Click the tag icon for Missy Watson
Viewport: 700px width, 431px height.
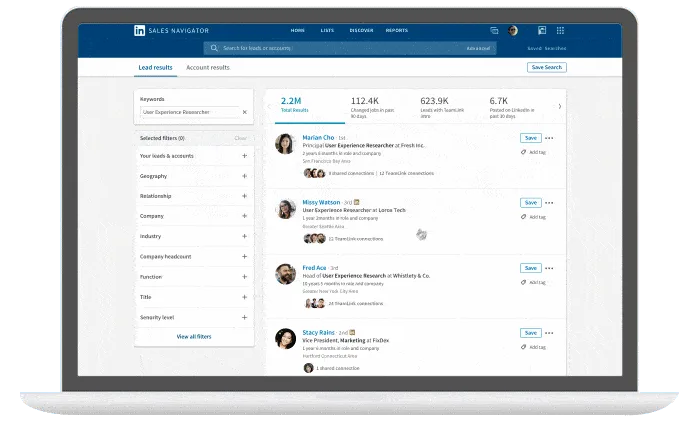click(523, 217)
